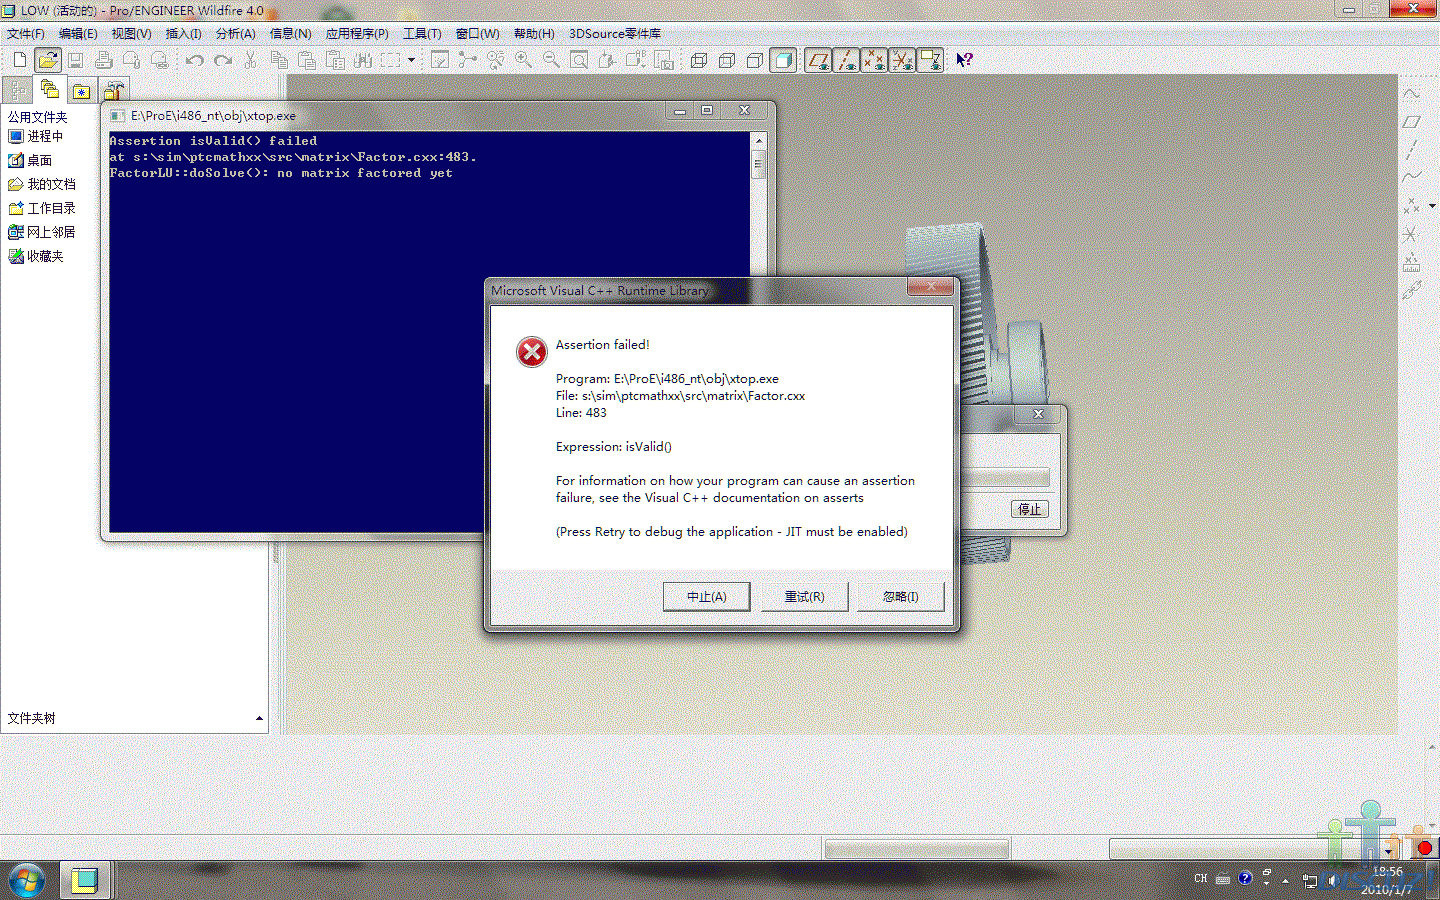Open the 文件(F) menu

click(x=26, y=34)
